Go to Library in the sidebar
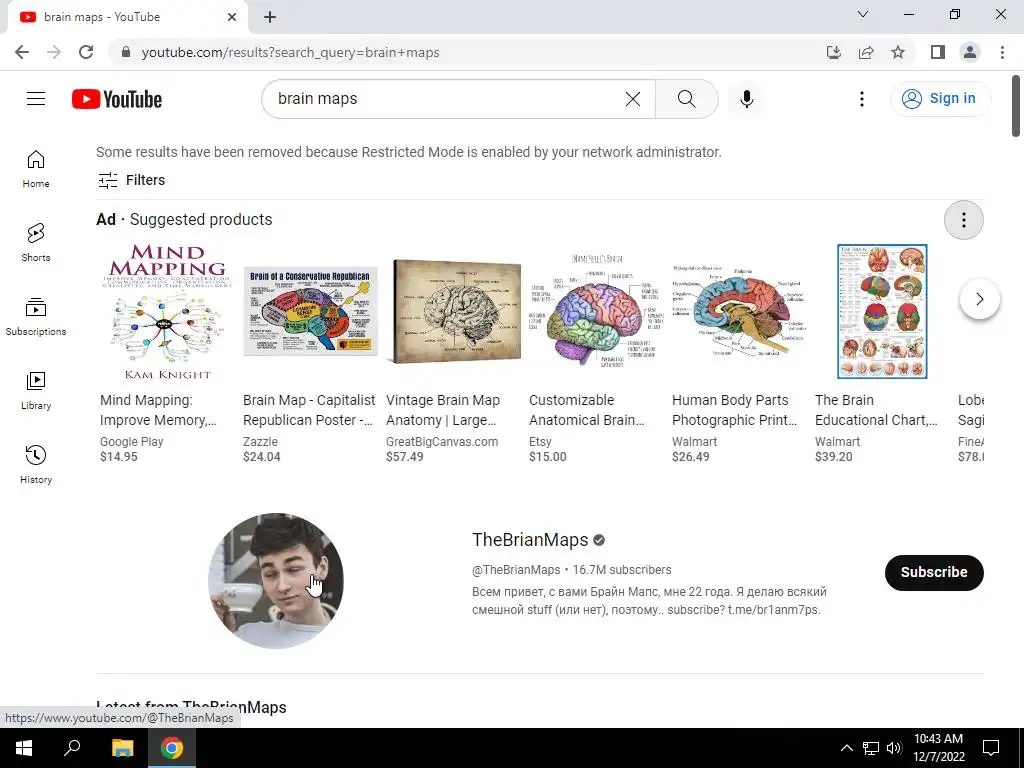The image size is (1024, 768). 36,391
